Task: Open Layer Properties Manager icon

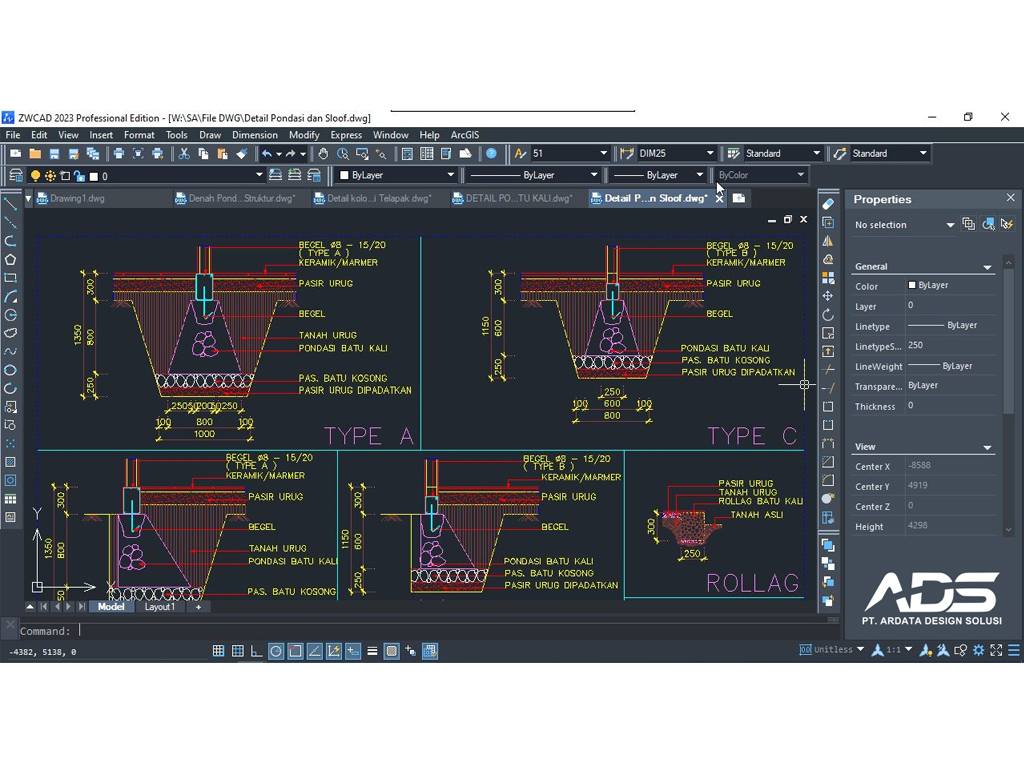Action: pos(16,176)
